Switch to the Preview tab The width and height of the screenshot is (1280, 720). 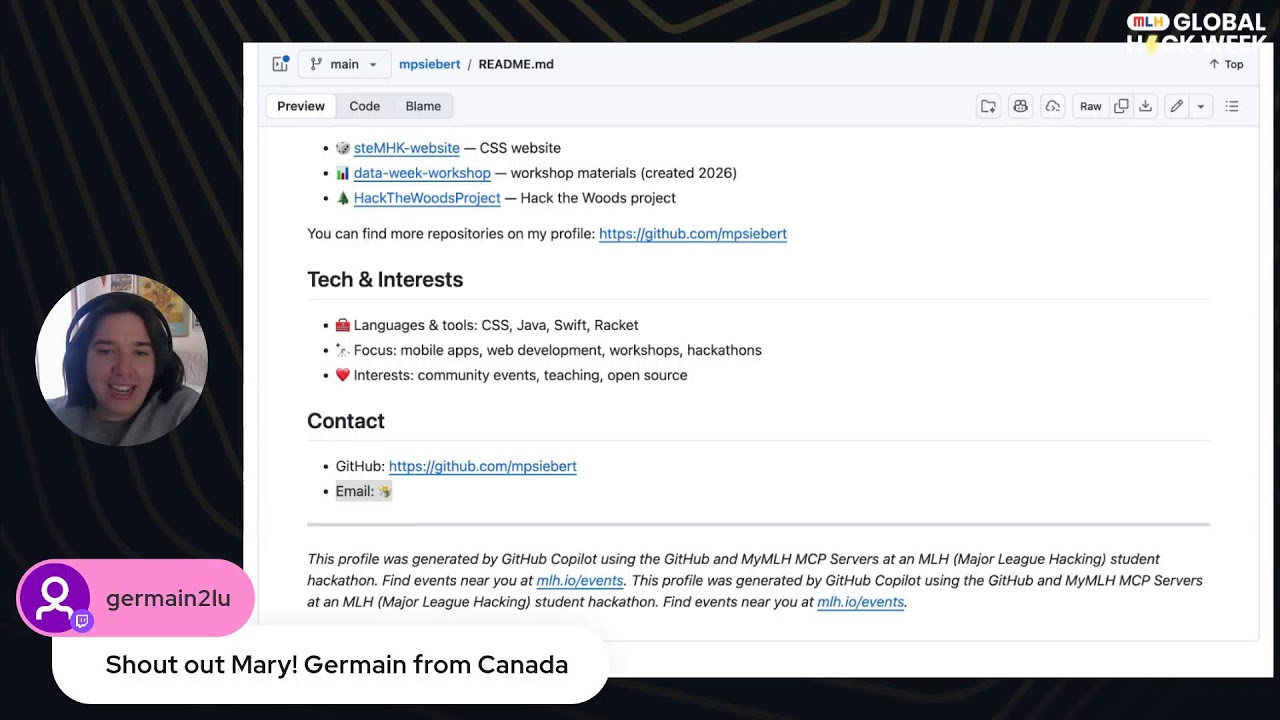301,106
